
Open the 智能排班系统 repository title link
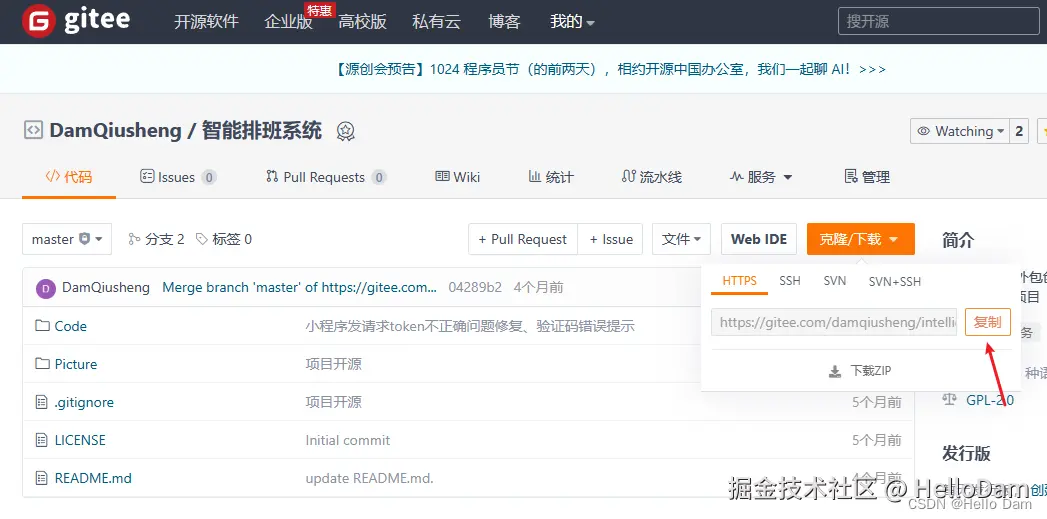(x=262, y=130)
